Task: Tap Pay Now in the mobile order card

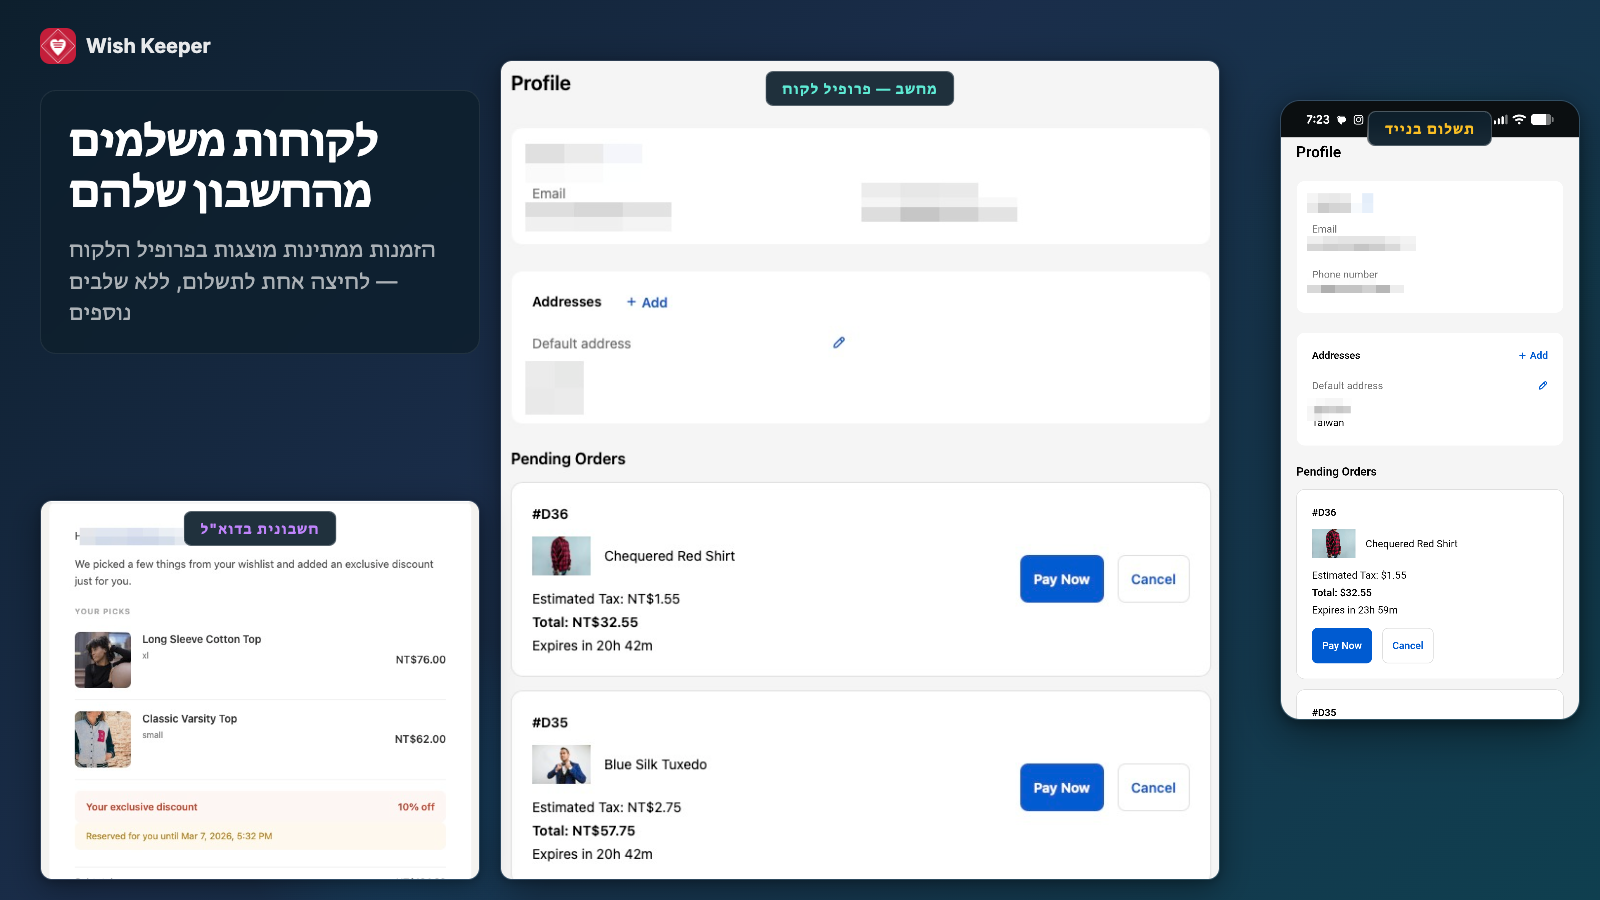Action: click(1341, 646)
